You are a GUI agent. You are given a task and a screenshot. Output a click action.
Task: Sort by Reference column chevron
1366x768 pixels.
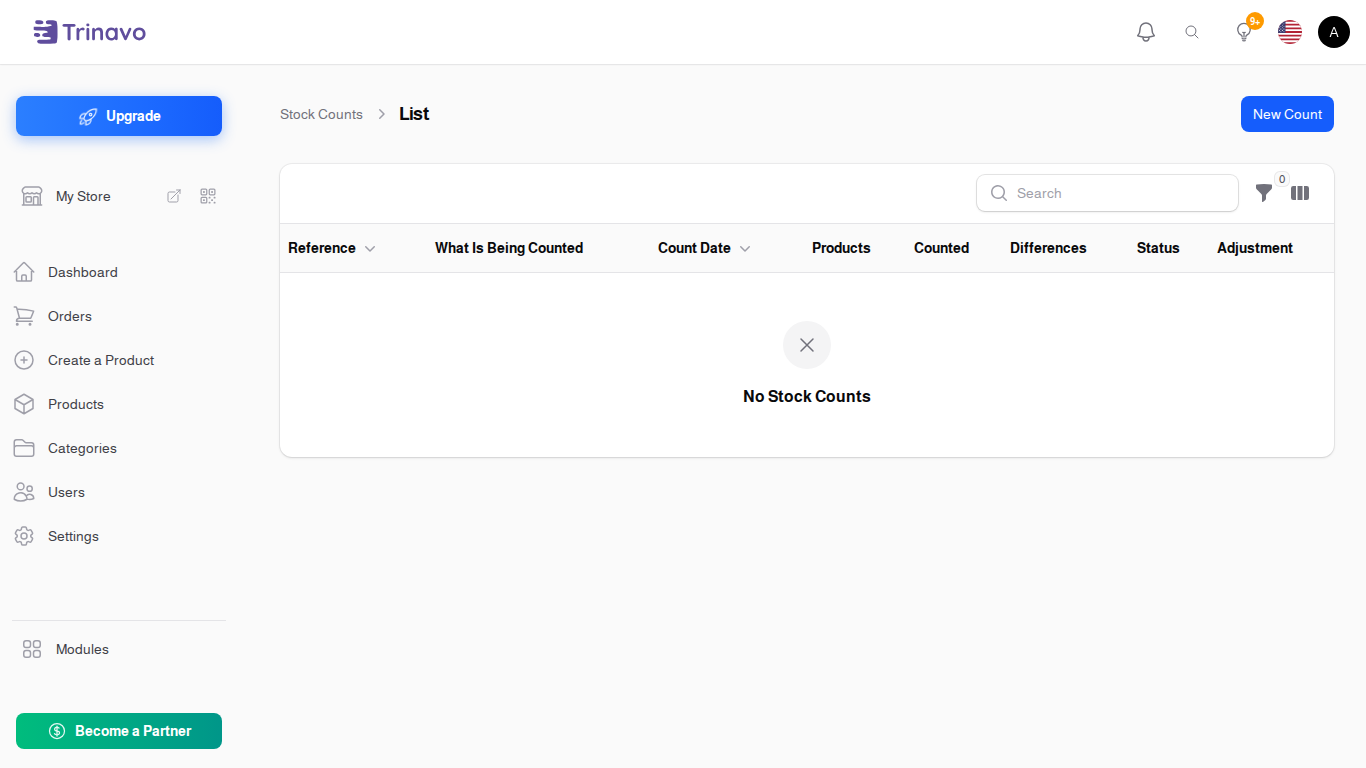point(370,248)
